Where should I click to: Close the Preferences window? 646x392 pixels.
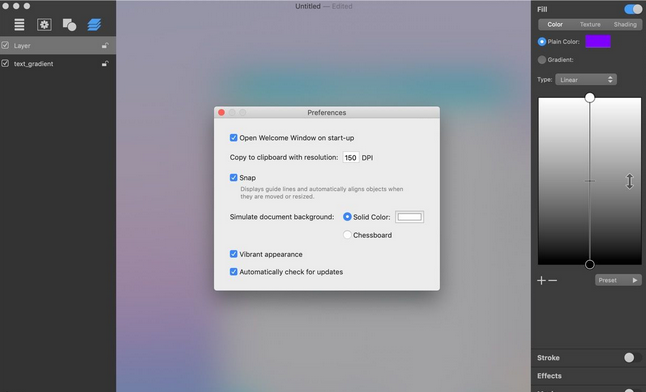[221, 112]
